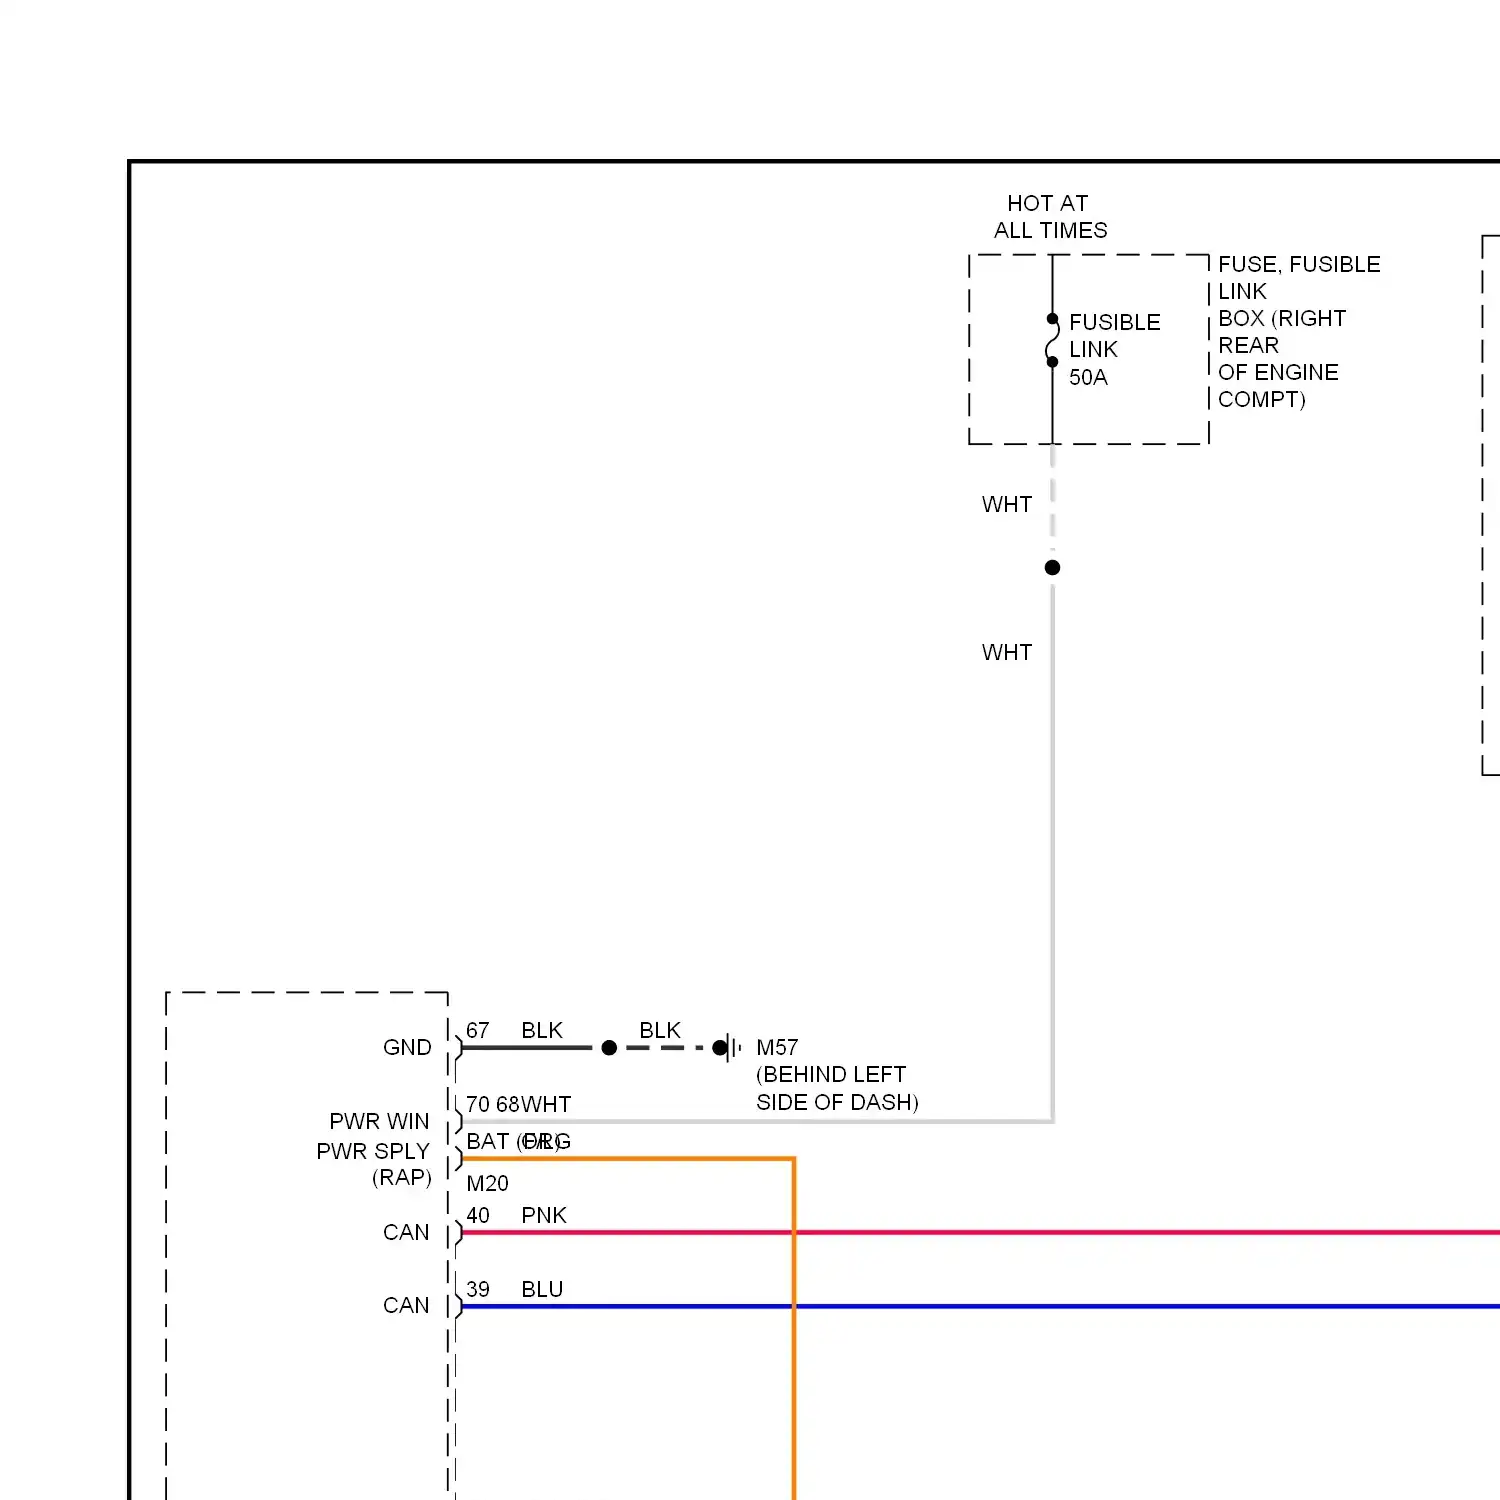Click the splice dot on the white wire

coord(1052,567)
